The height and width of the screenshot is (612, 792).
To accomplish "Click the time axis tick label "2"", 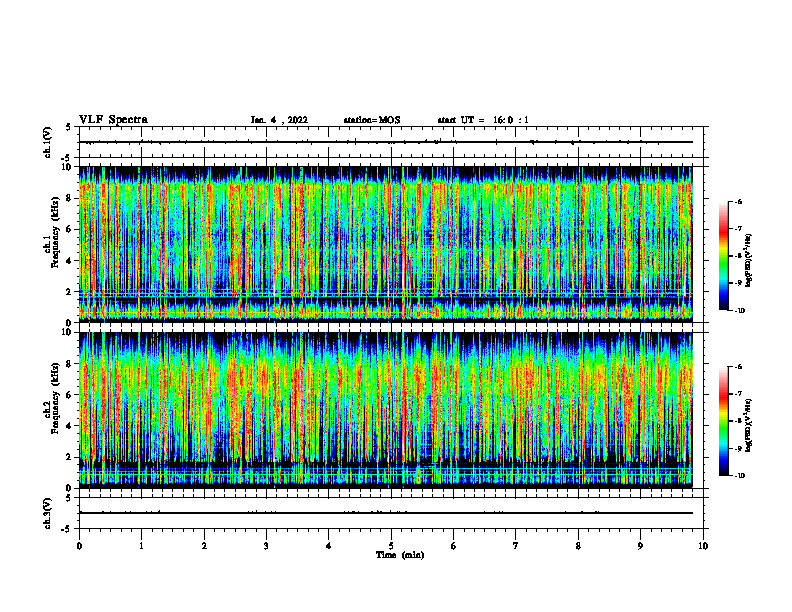I will tap(204, 546).
